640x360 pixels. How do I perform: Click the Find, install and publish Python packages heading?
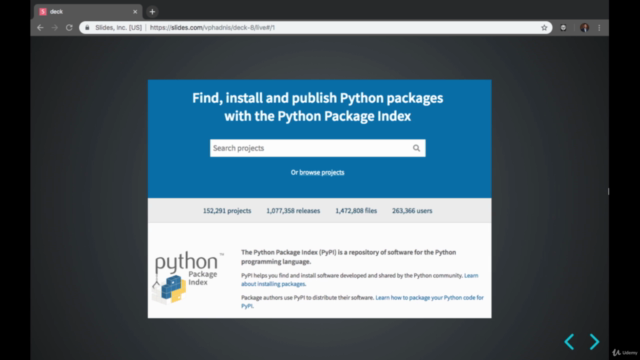coord(318,107)
